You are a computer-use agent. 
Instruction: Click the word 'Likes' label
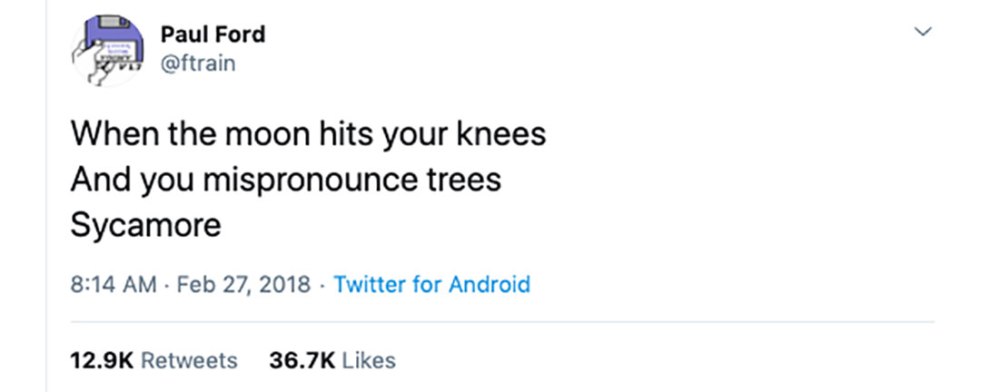369,360
